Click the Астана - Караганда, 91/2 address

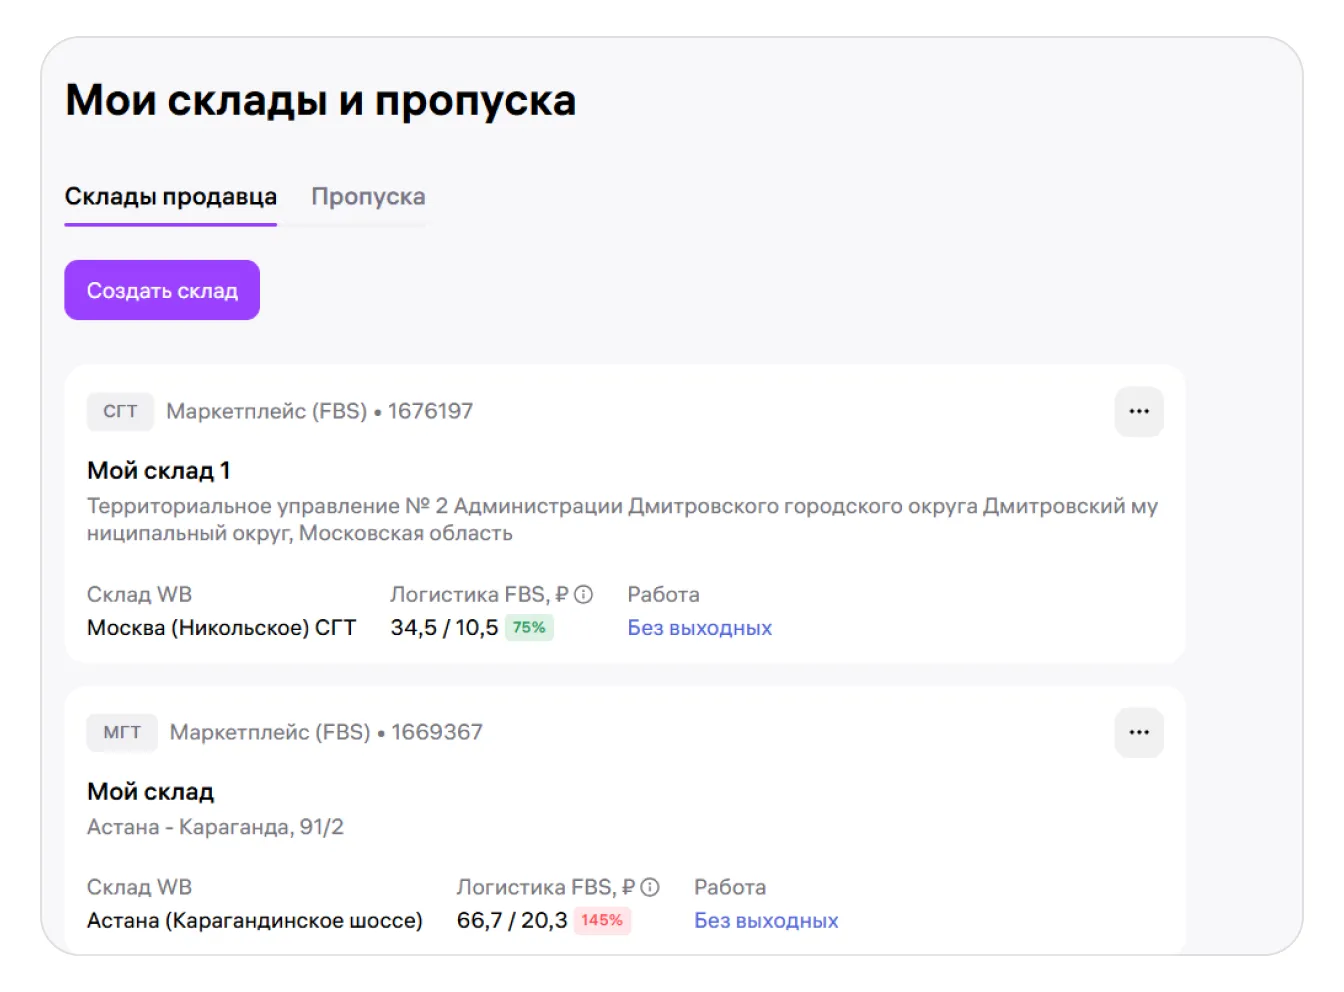click(215, 827)
